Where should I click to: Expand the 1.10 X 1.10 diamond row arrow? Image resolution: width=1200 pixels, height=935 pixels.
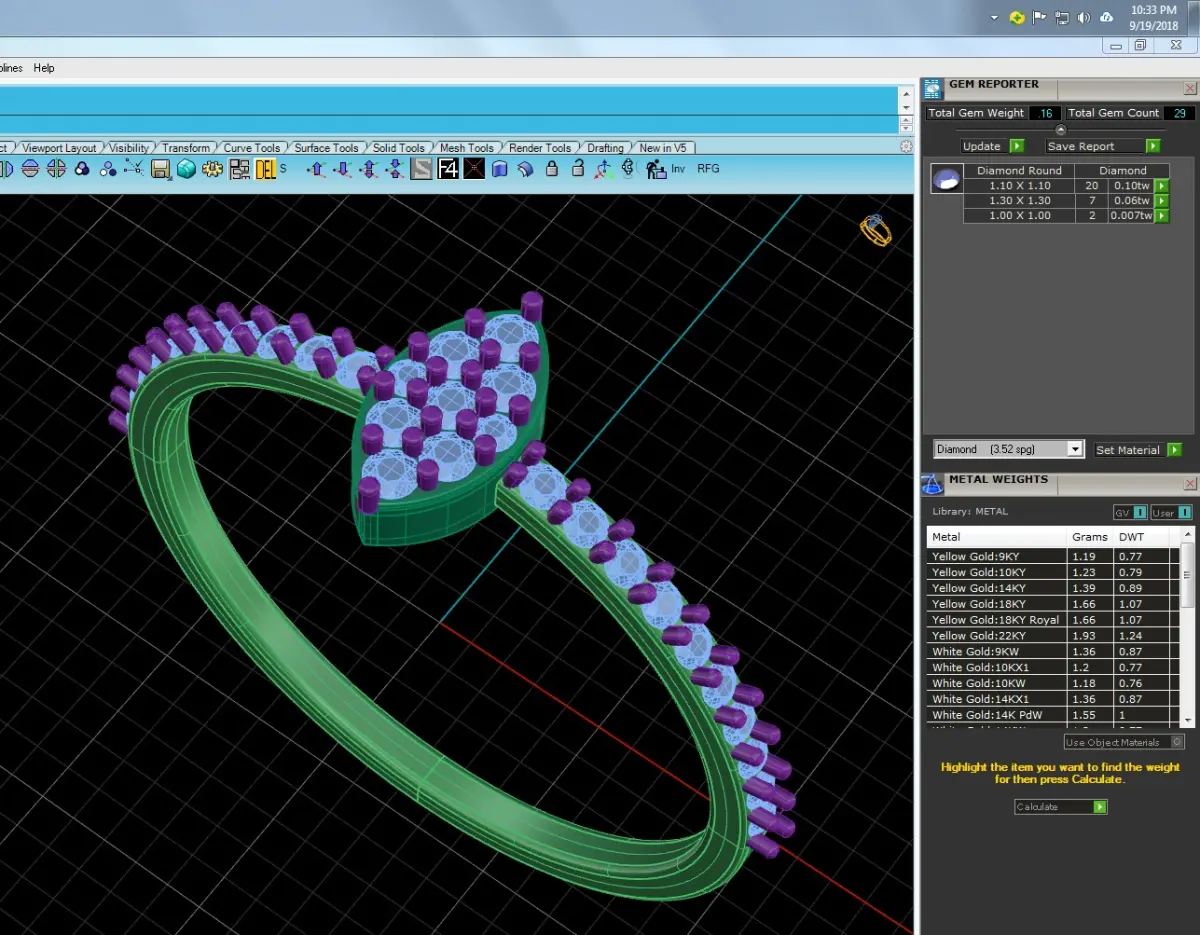[x=1161, y=186]
